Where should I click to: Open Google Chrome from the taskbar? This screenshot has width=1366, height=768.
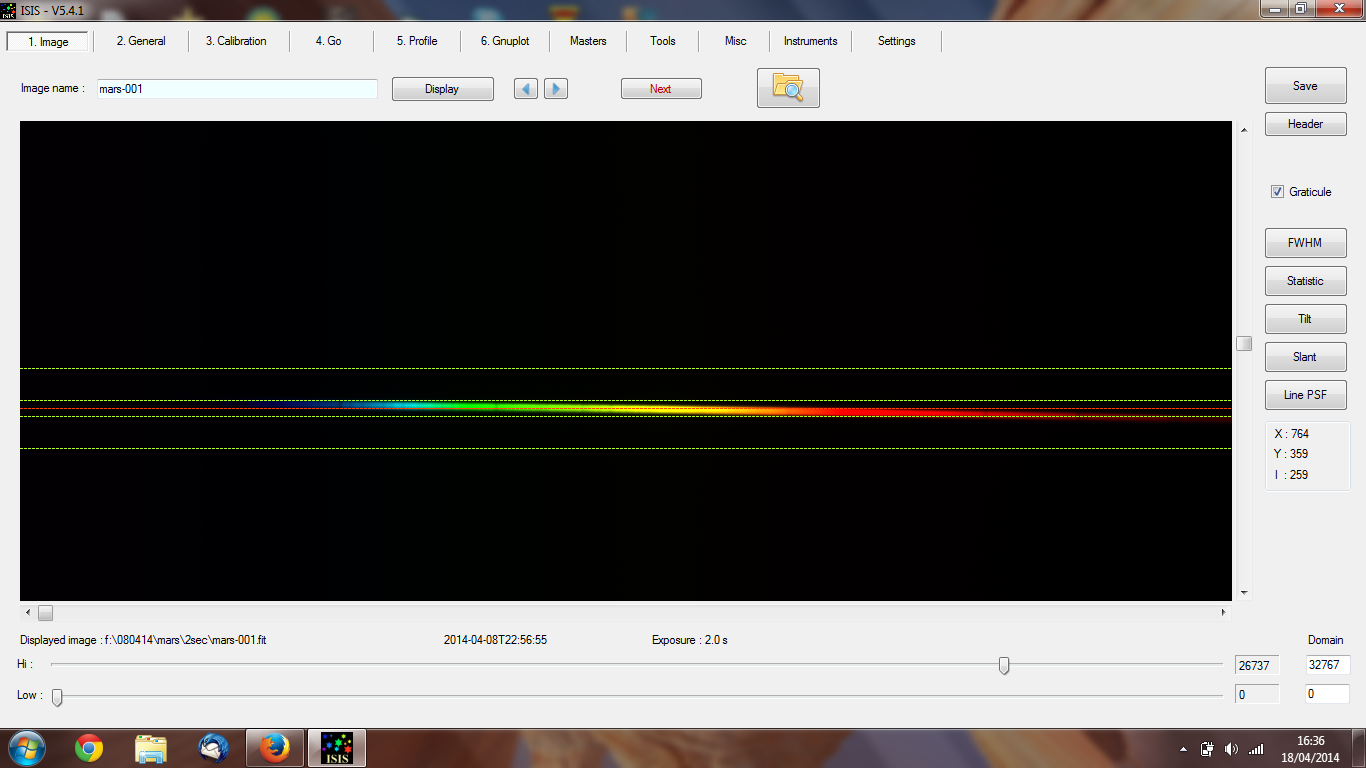[x=89, y=748]
